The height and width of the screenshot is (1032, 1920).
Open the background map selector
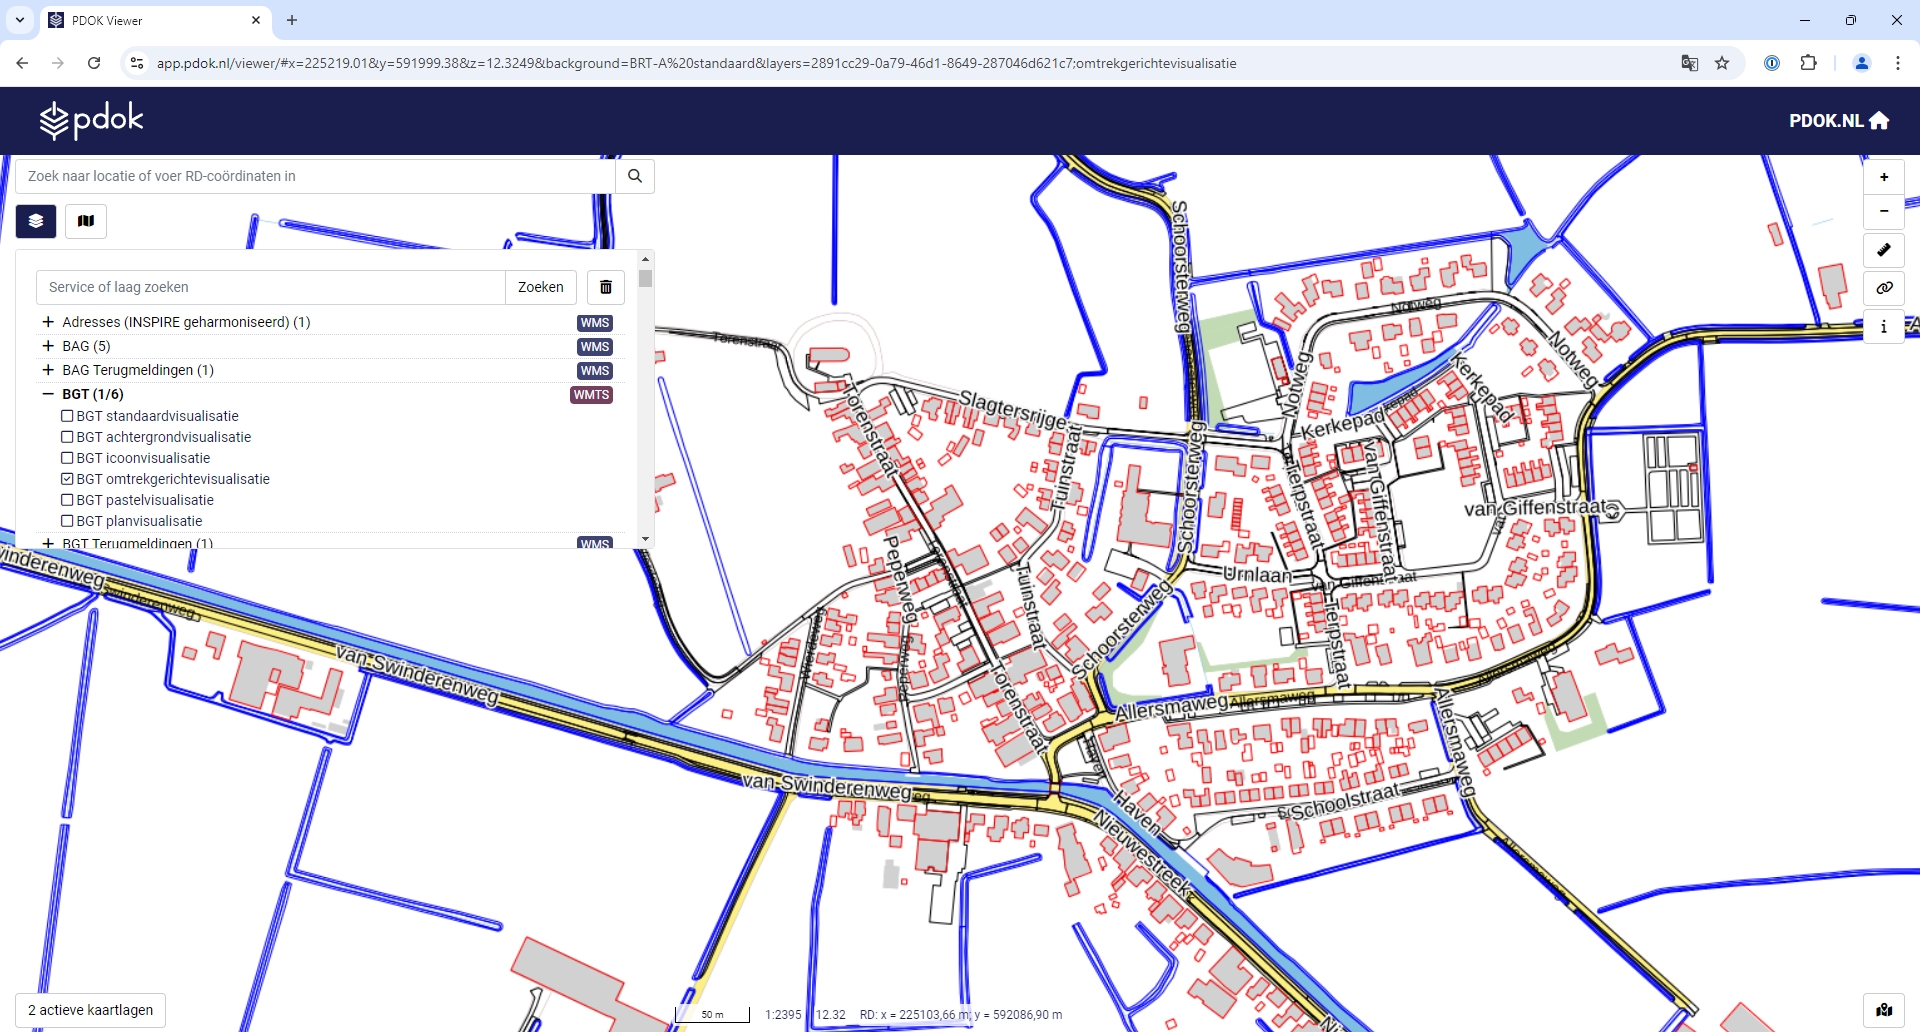pos(86,221)
